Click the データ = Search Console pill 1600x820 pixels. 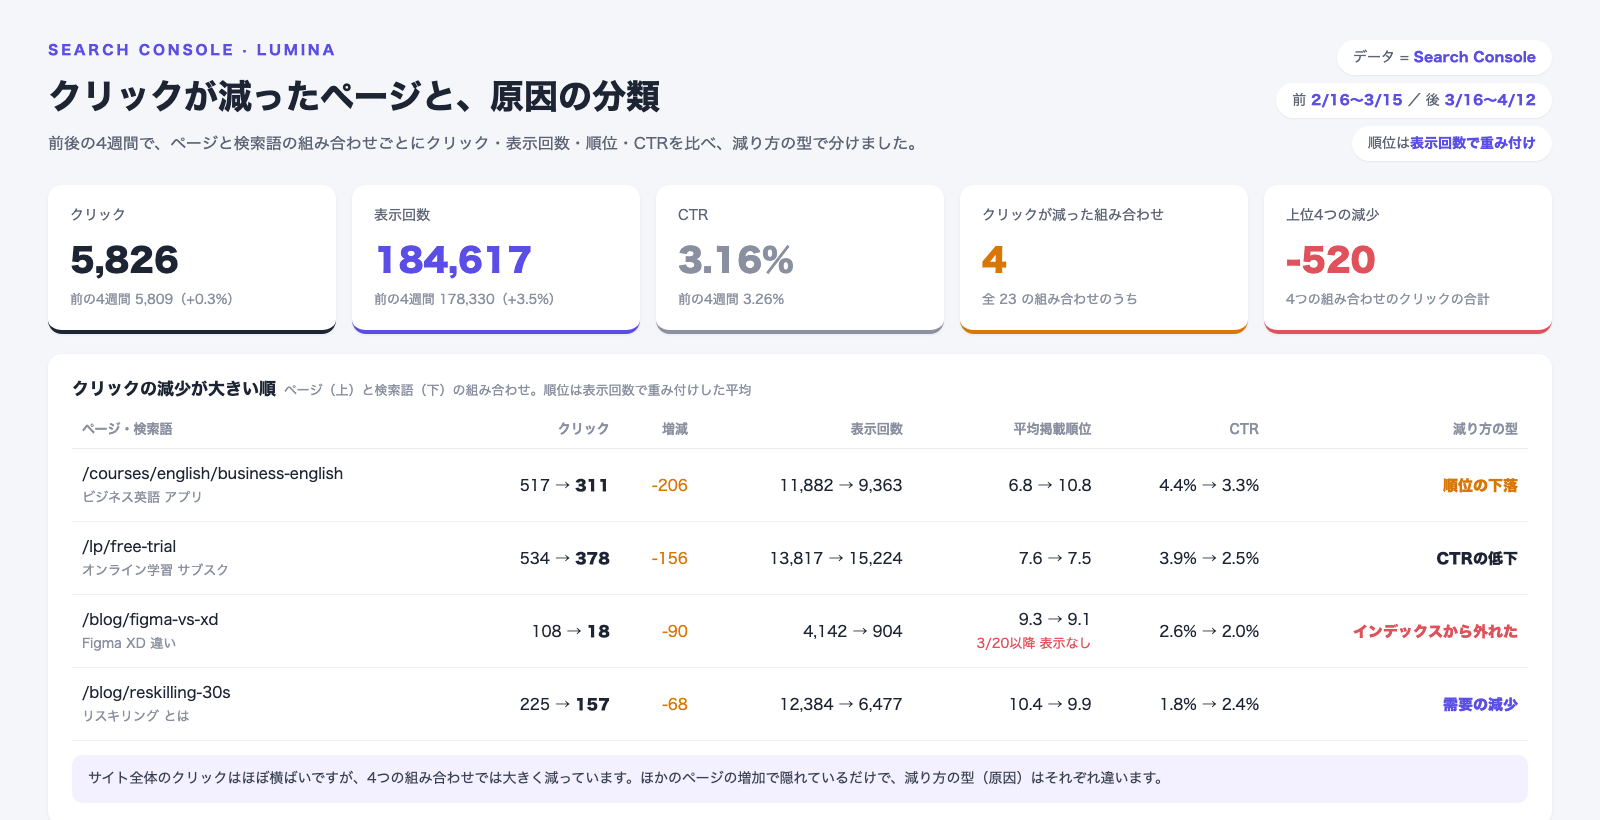1444,57
